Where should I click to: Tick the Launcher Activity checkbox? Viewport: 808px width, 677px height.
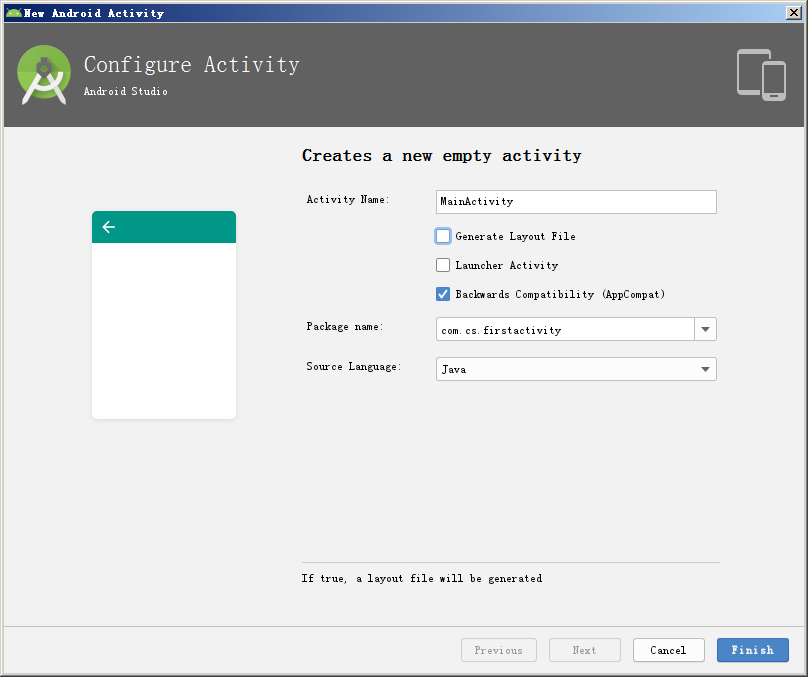[443, 265]
